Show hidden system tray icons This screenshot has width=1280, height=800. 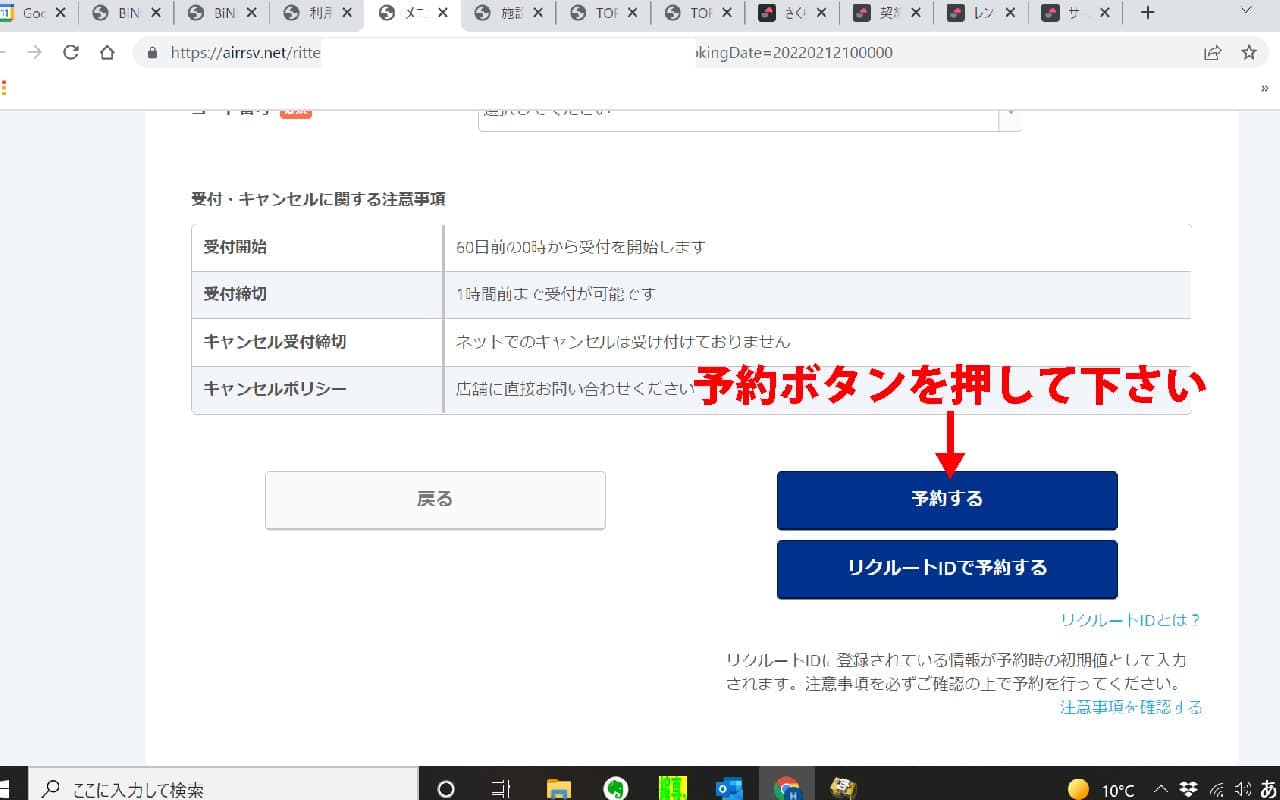pyautogui.click(x=1161, y=789)
